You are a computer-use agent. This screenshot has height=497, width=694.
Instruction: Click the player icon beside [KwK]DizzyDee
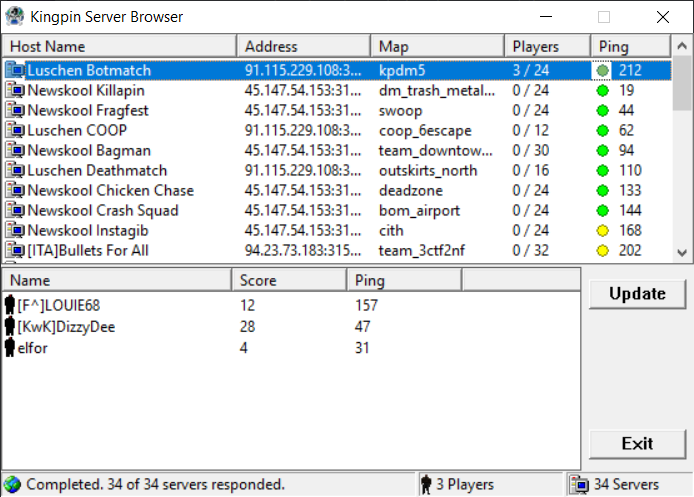[10, 326]
